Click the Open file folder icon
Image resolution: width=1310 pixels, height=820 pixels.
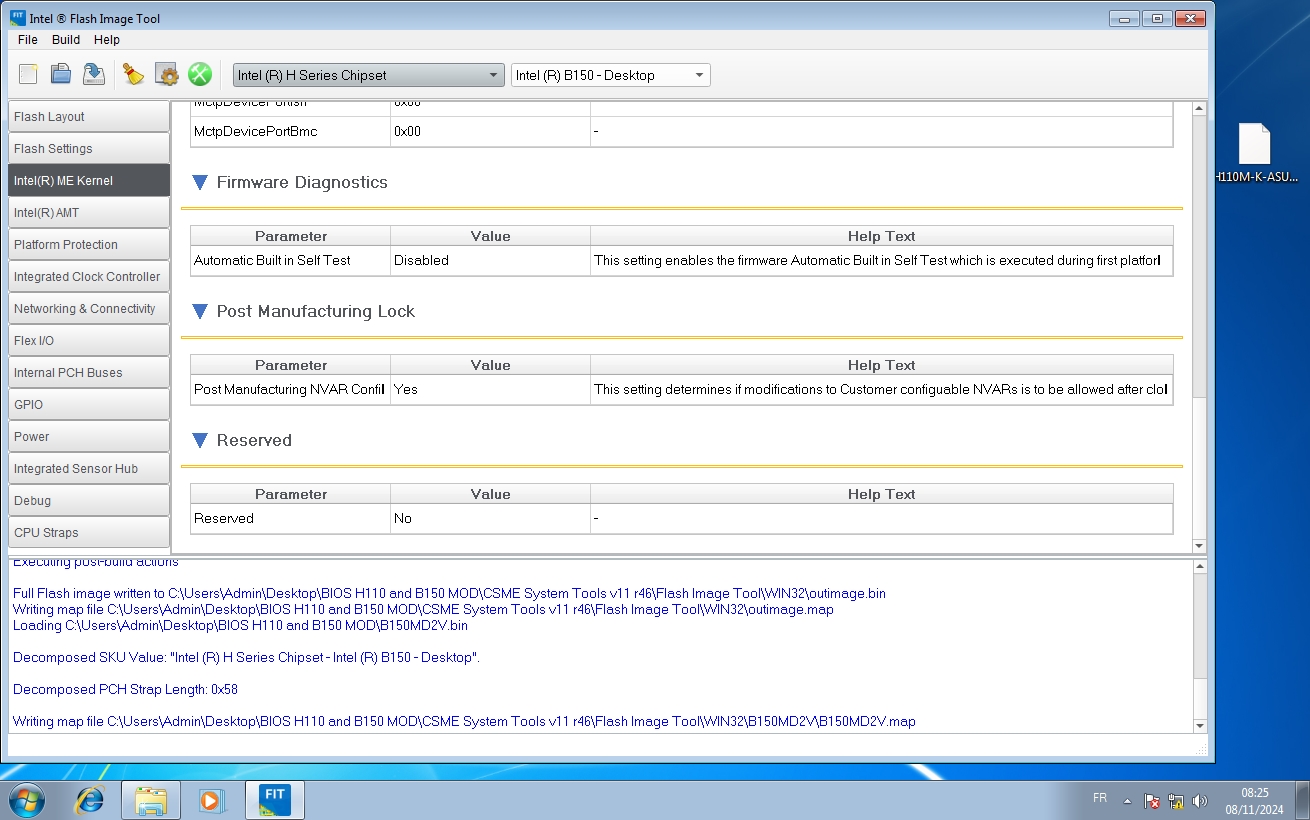tap(61, 74)
